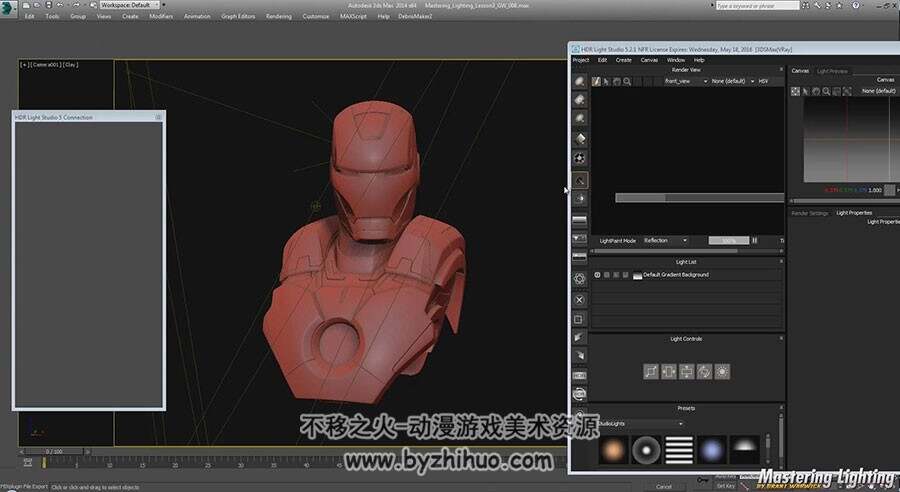The height and width of the screenshot is (492, 900).
Task: Select the Default Gradient Background light row
Action: (686, 275)
